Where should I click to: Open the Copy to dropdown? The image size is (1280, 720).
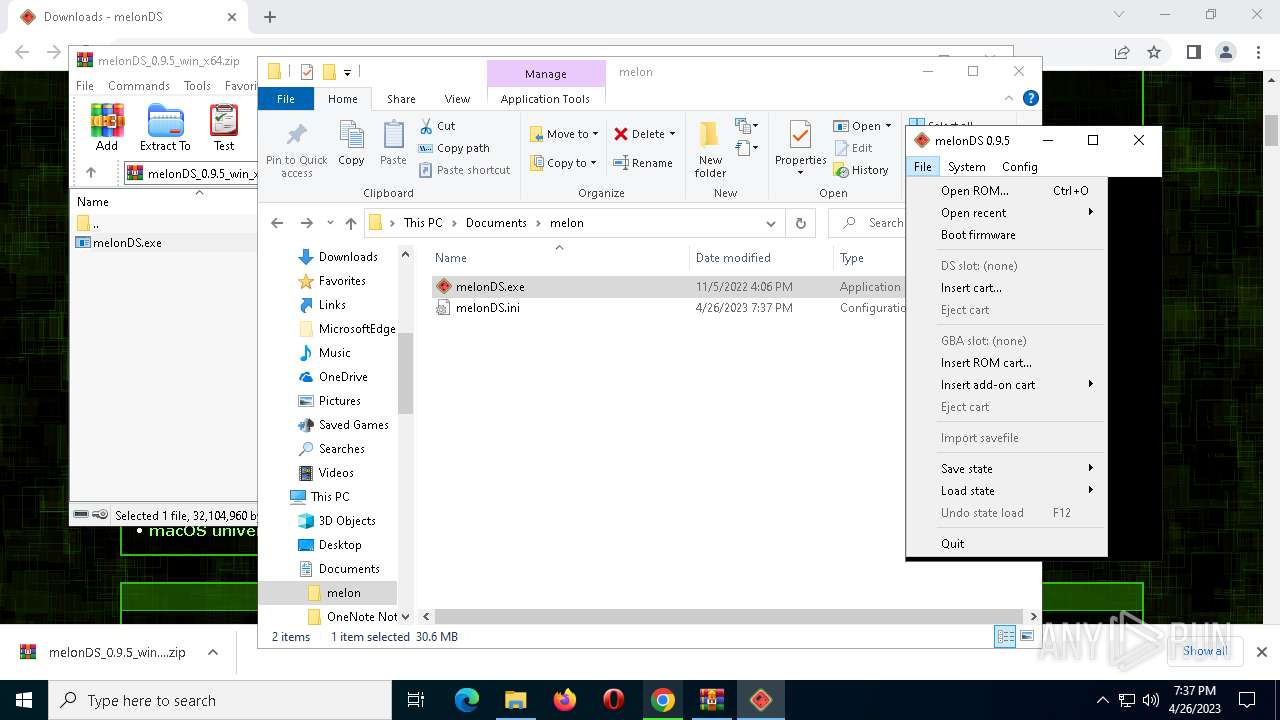click(x=563, y=163)
